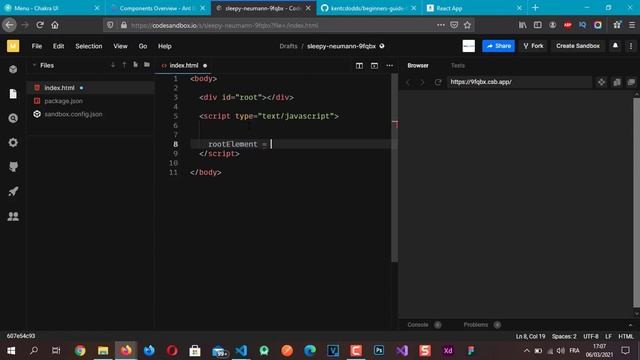Image resolution: width=640 pixels, height=360 pixels.
Task: Open the preview in a new window icon
Action: tap(631, 82)
